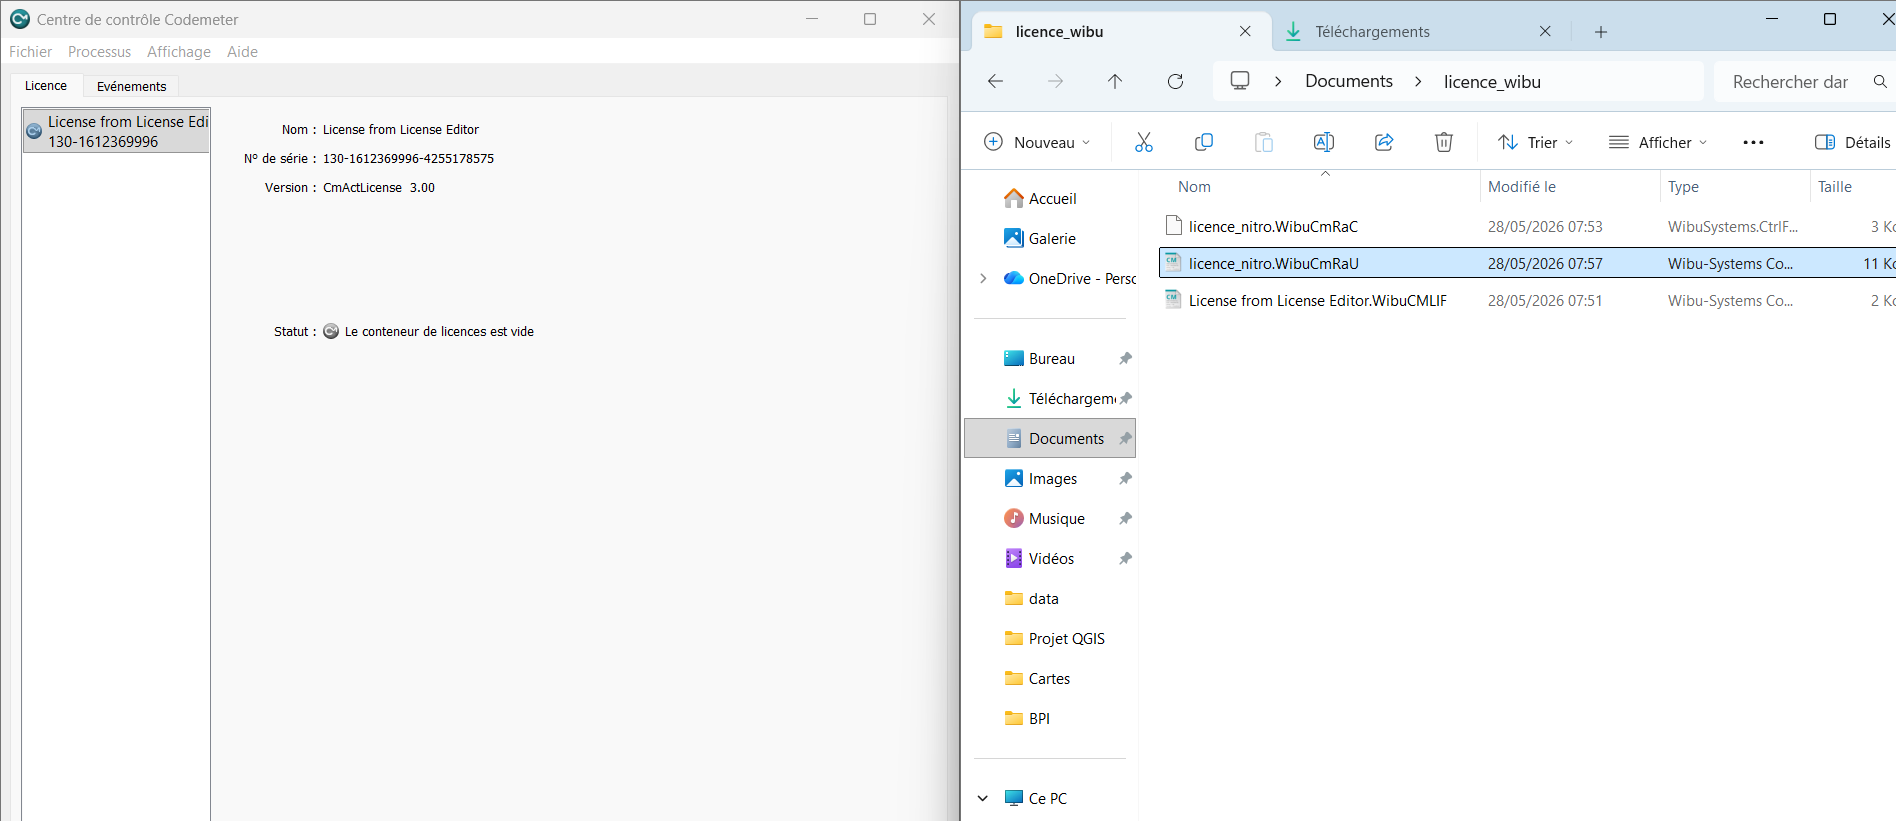Toggle the Détails pane button
The height and width of the screenshot is (821, 1896).
1853,142
